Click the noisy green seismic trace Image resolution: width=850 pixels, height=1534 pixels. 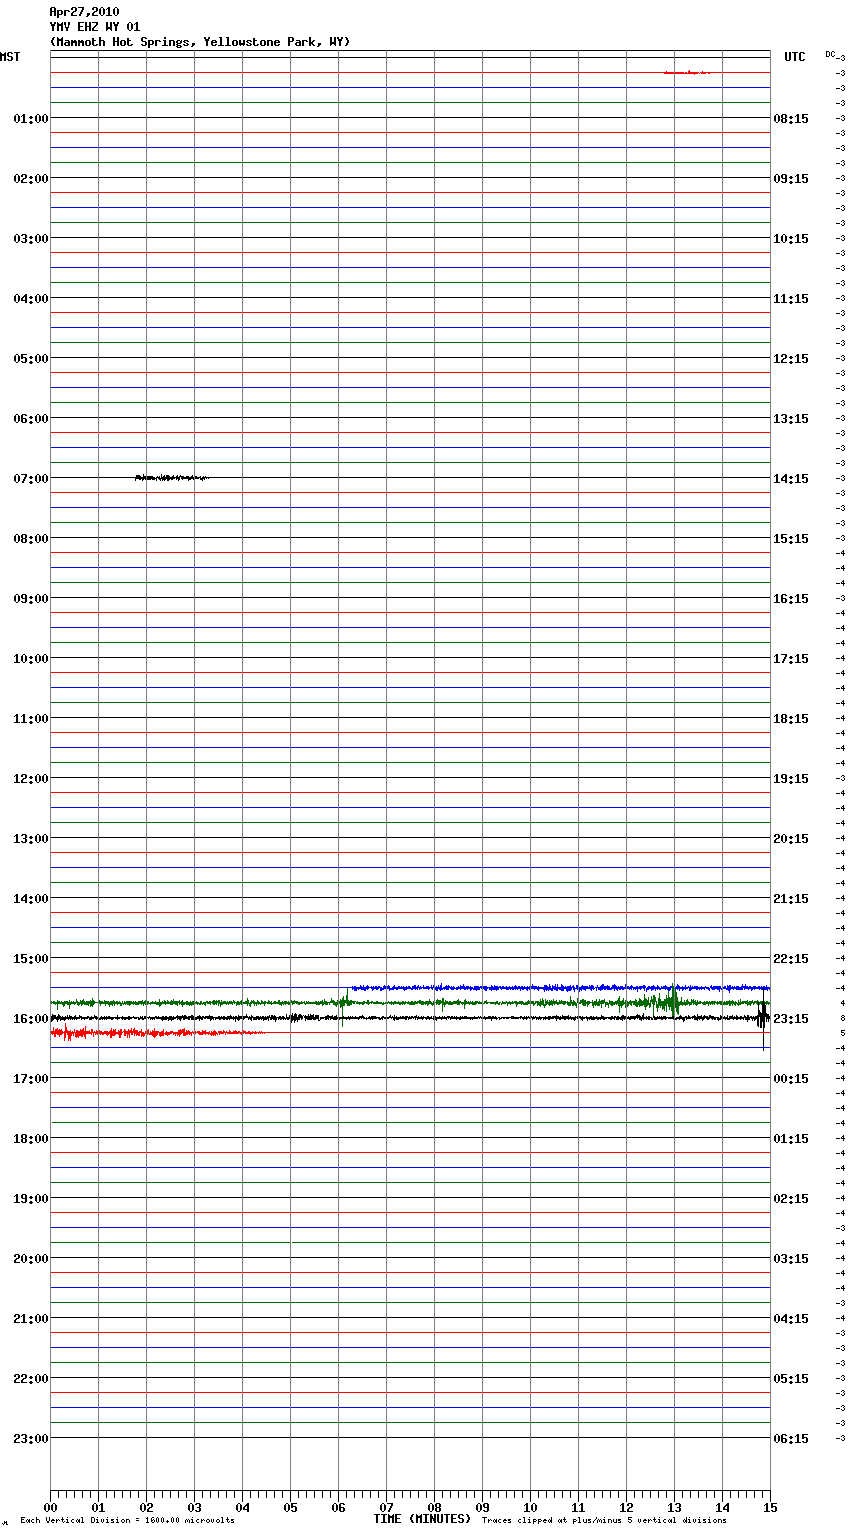point(410,1002)
